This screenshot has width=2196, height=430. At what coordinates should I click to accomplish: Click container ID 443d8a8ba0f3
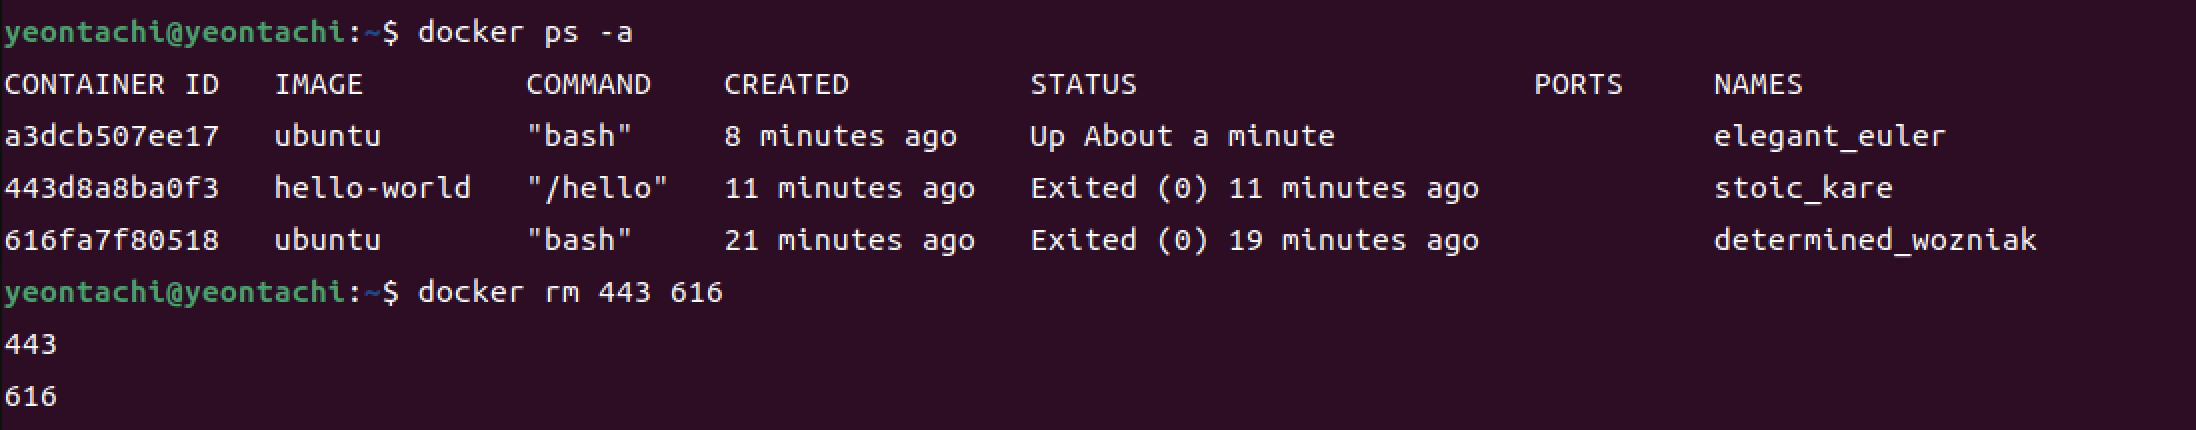click(x=112, y=188)
